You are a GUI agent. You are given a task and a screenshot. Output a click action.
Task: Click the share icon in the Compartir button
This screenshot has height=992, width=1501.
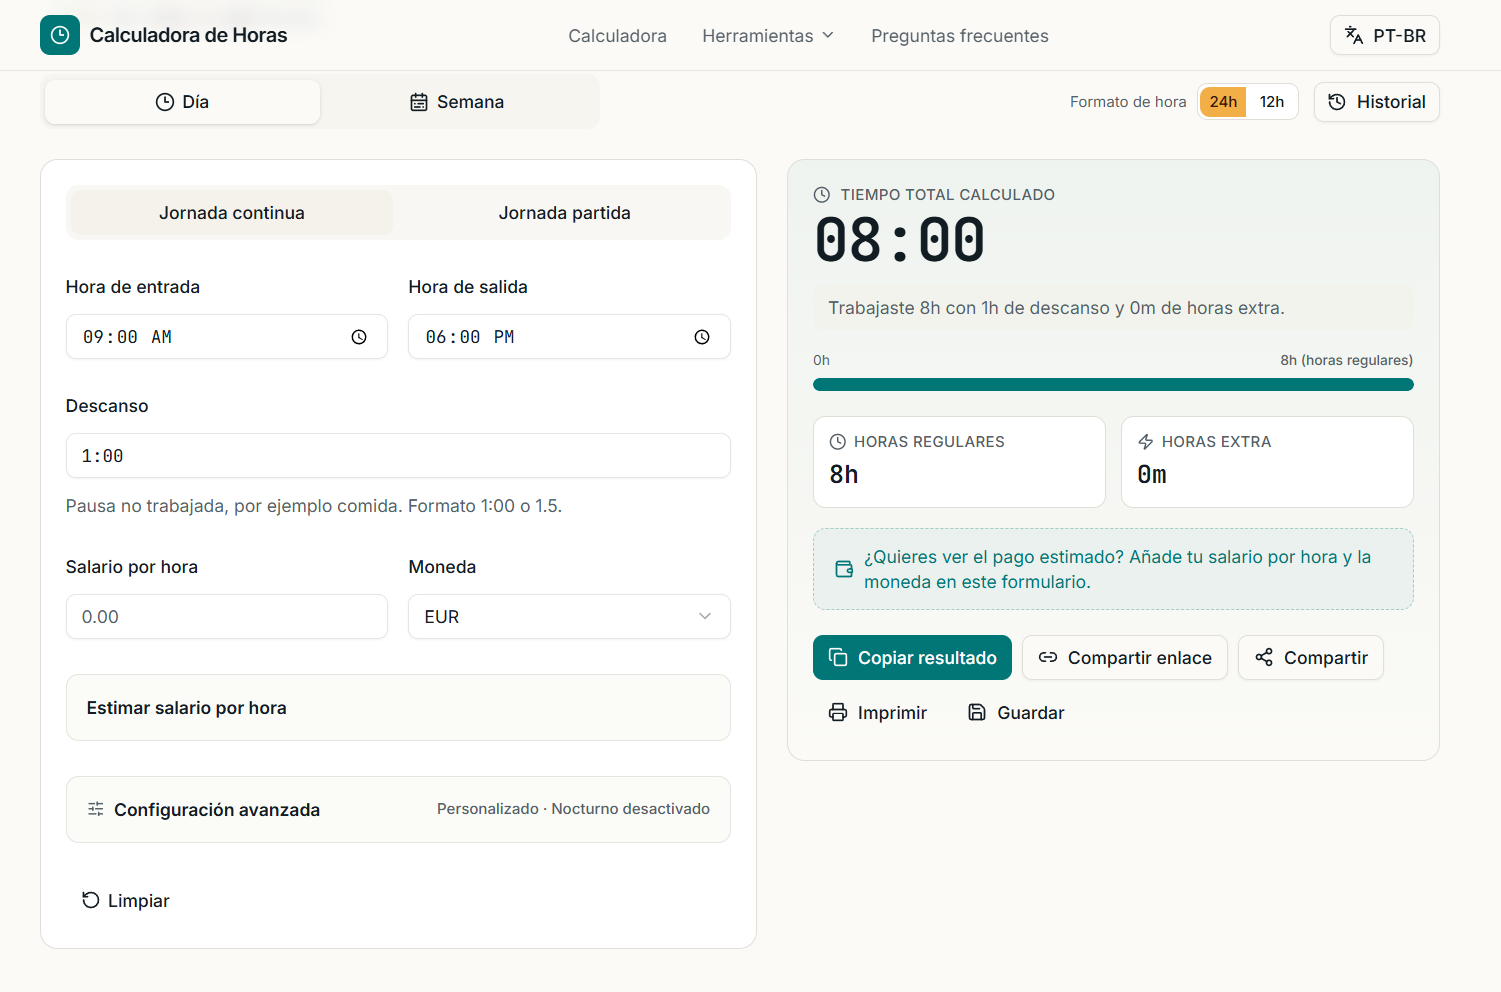point(1264,657)
